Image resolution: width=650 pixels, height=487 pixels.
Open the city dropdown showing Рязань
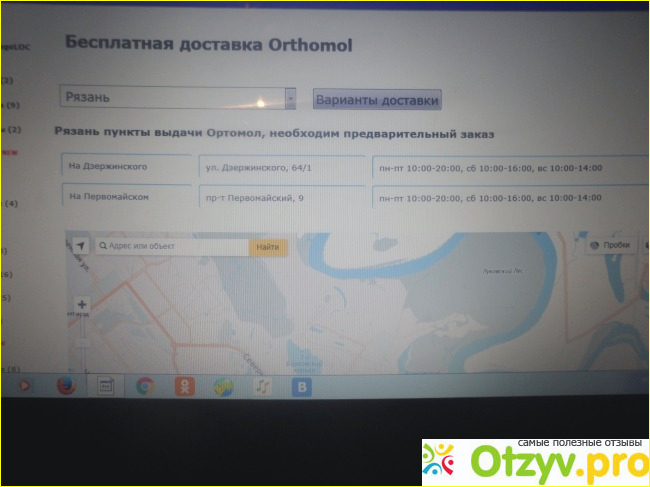170,98
